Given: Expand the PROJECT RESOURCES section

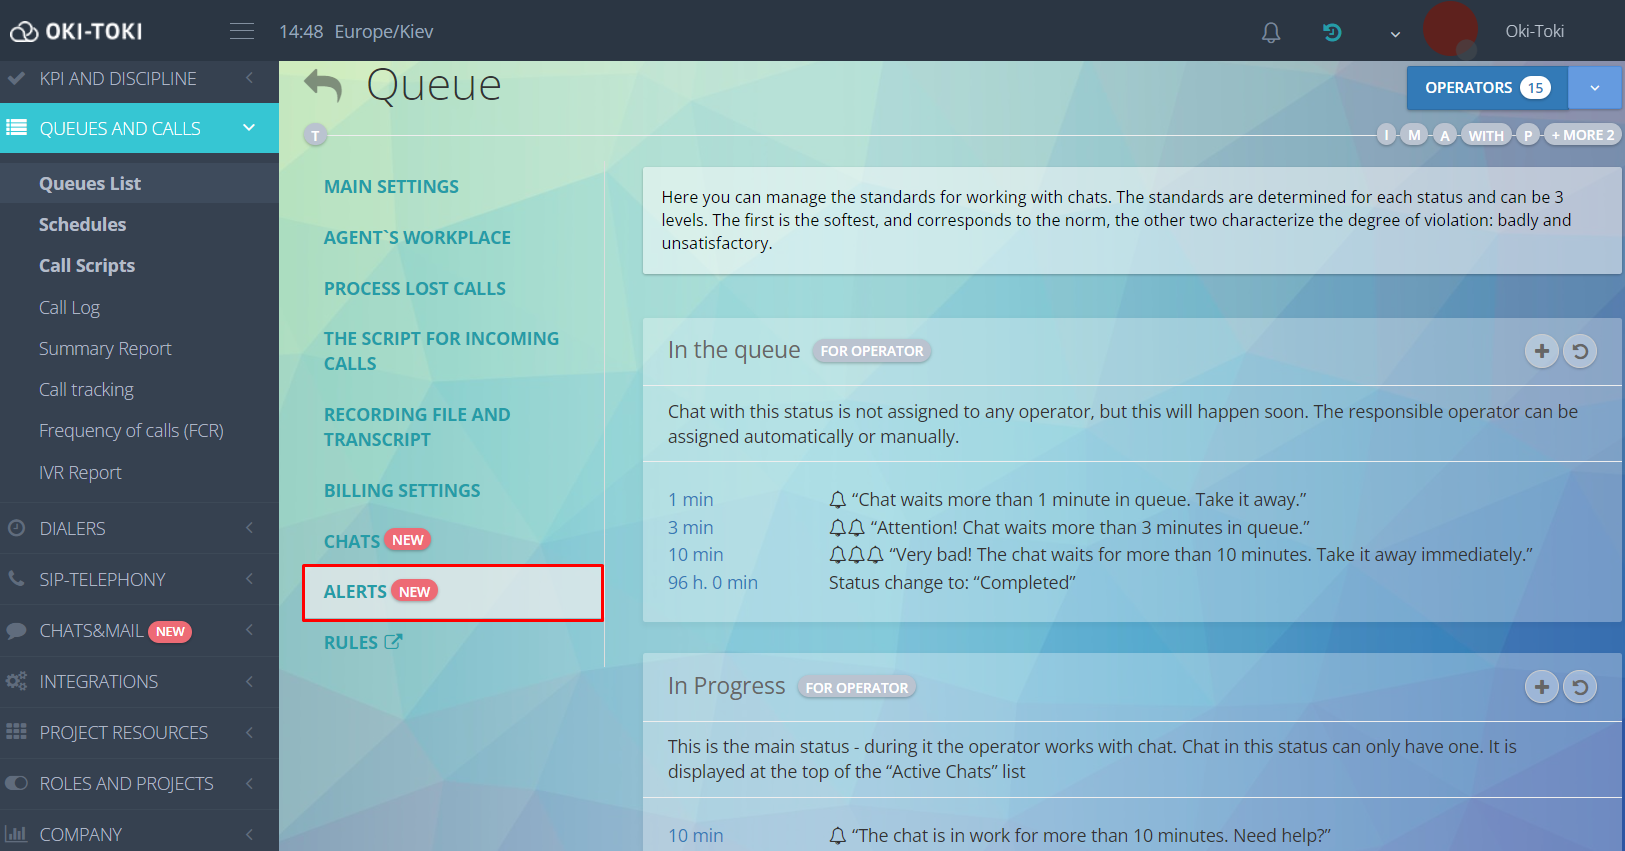Looking at the screenshot, I should coord(139,732).
